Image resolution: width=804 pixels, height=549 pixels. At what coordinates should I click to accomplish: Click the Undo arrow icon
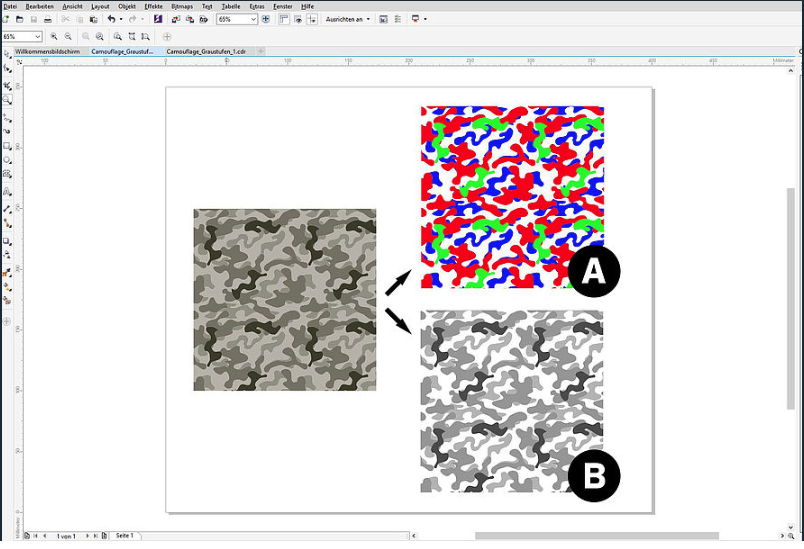point(110,19)
